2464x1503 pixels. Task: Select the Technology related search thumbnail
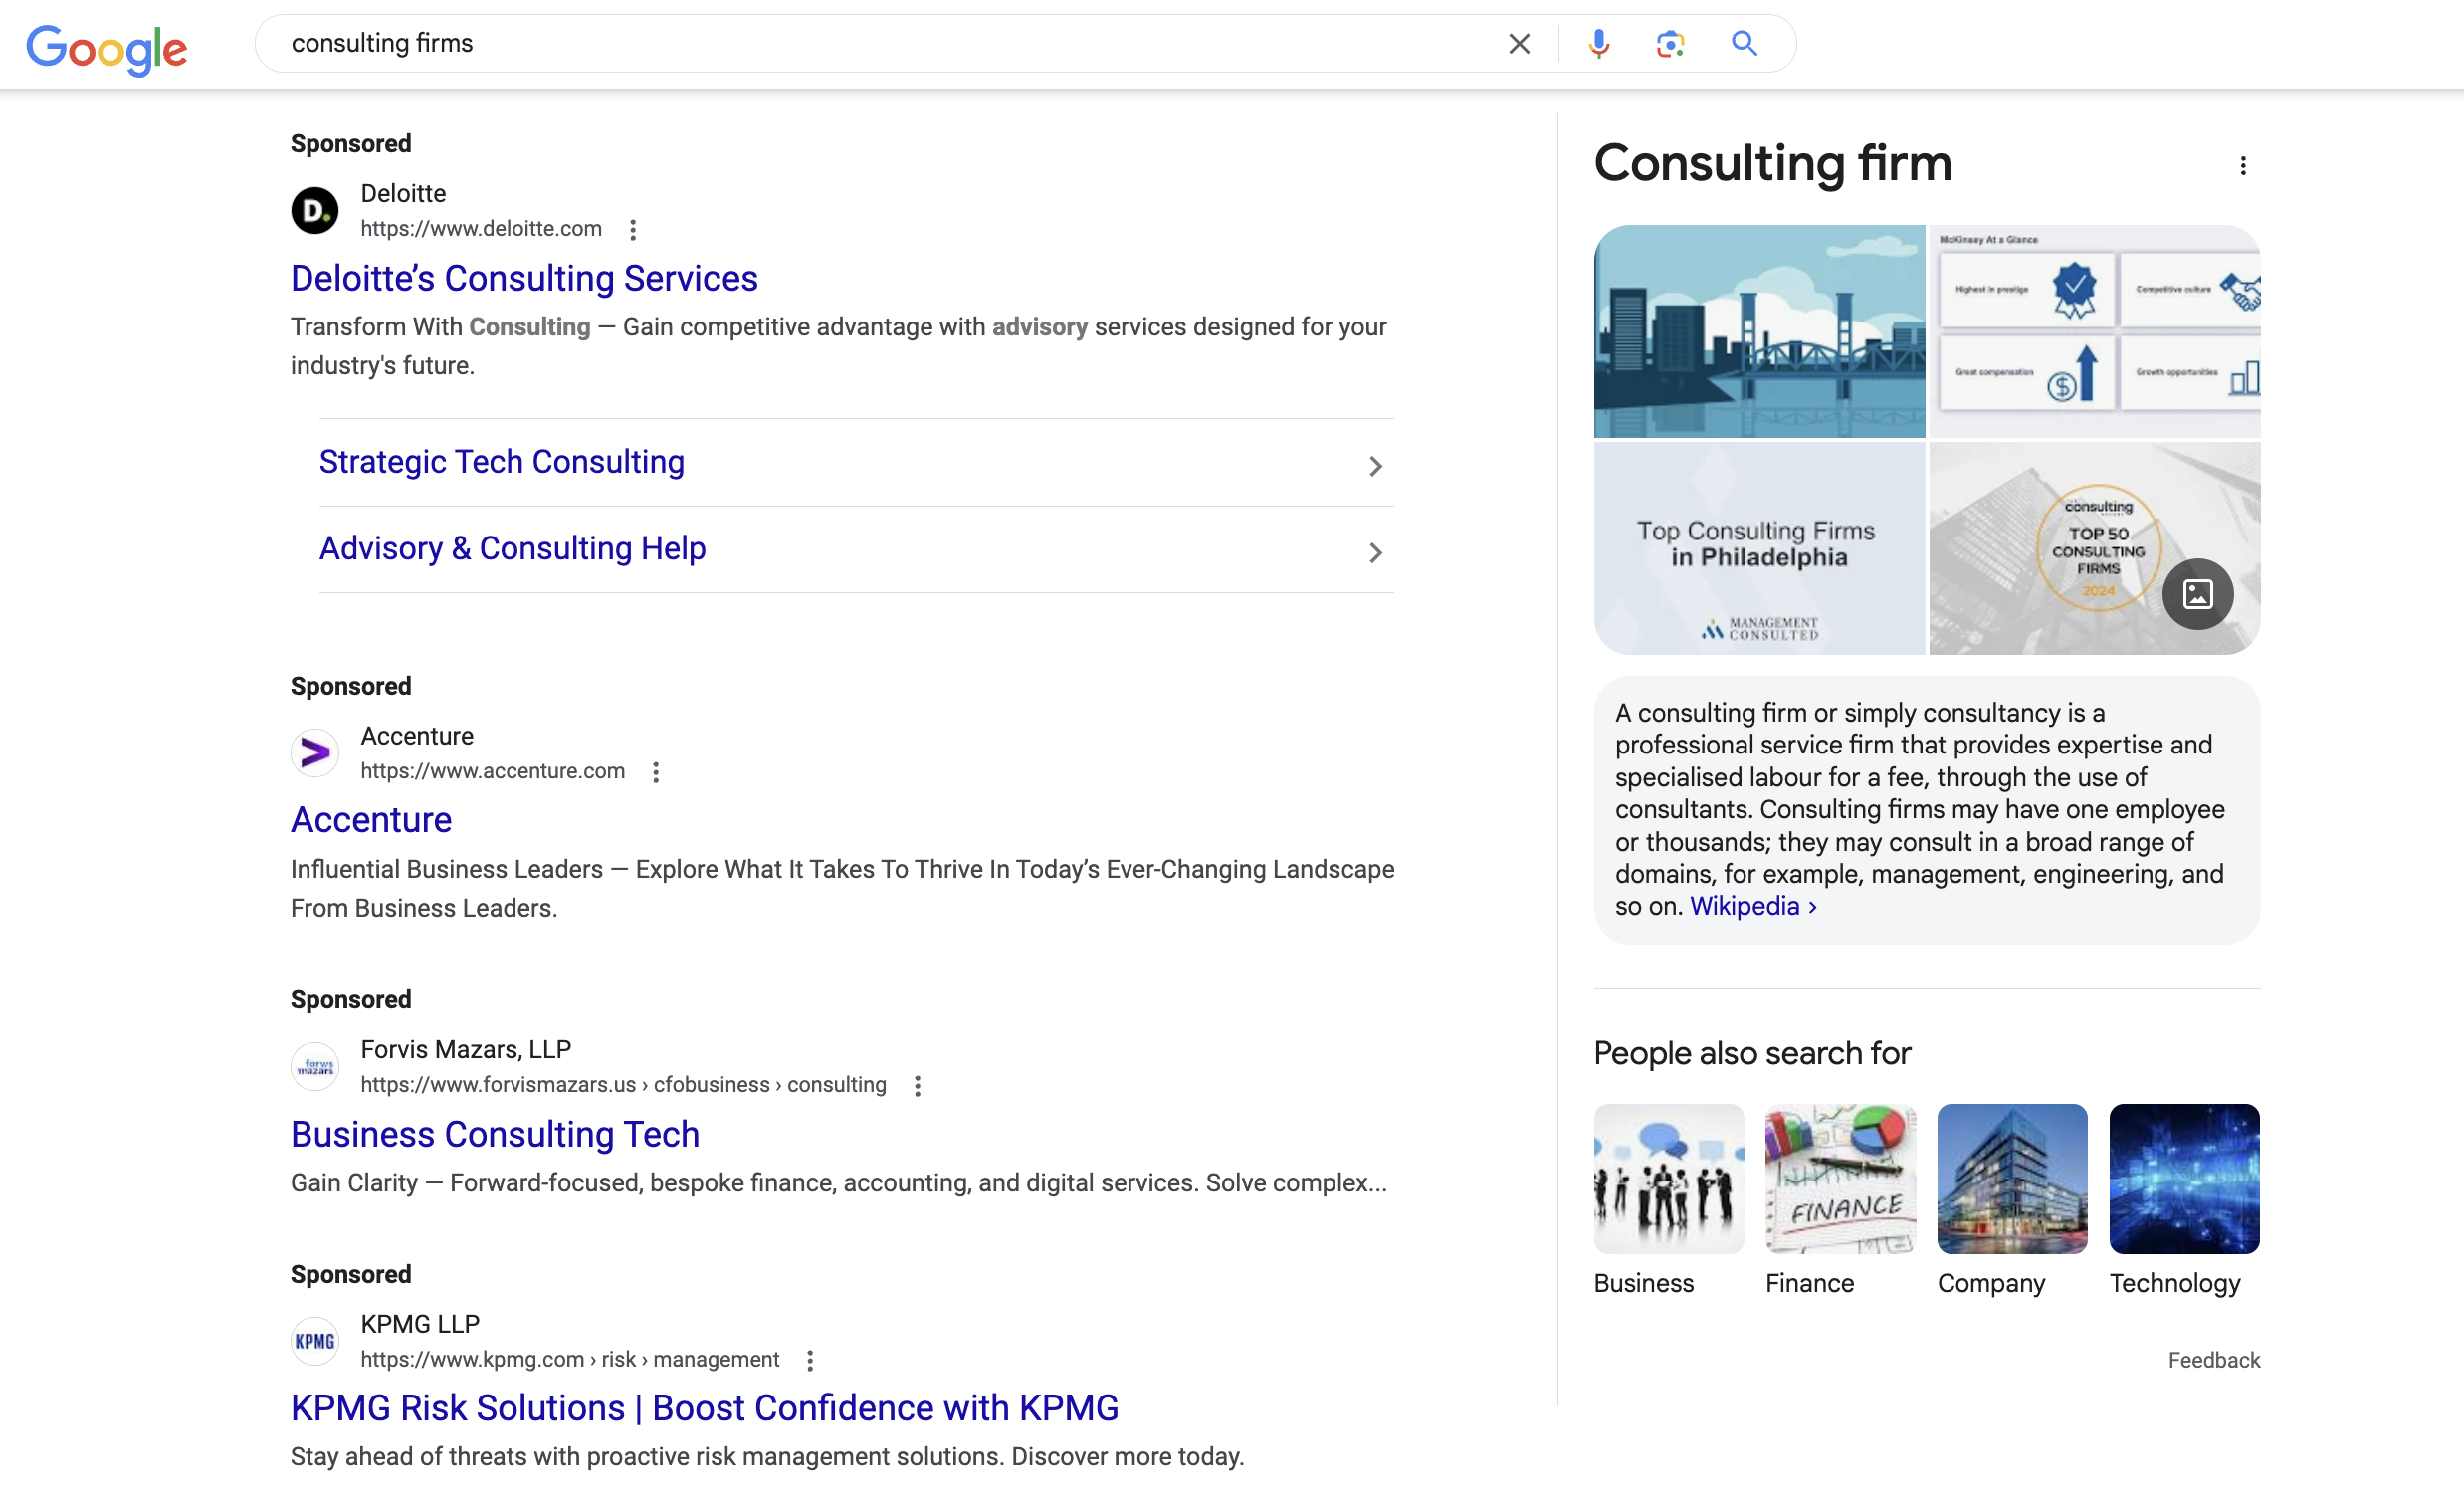click(x=2184, y=1179)
